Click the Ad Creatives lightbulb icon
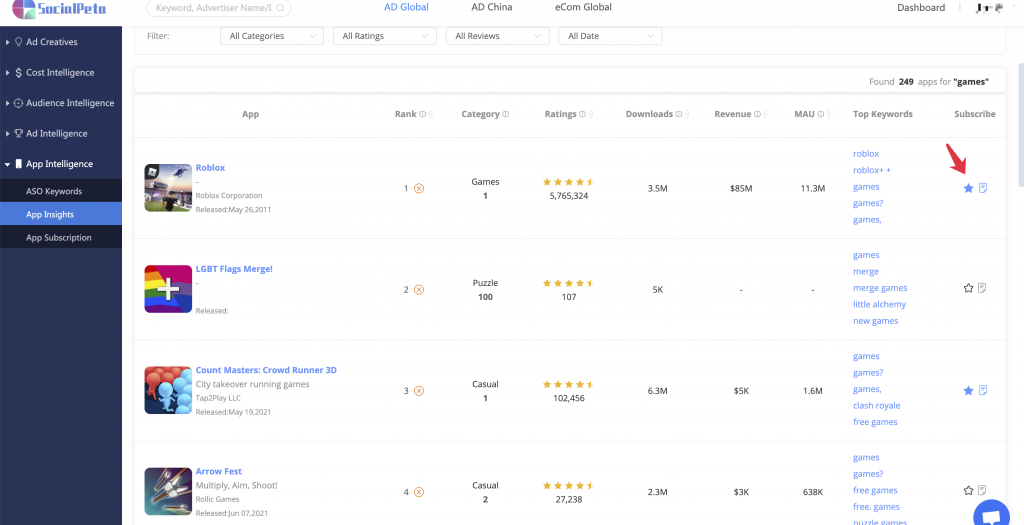 [x=18, y=42]
